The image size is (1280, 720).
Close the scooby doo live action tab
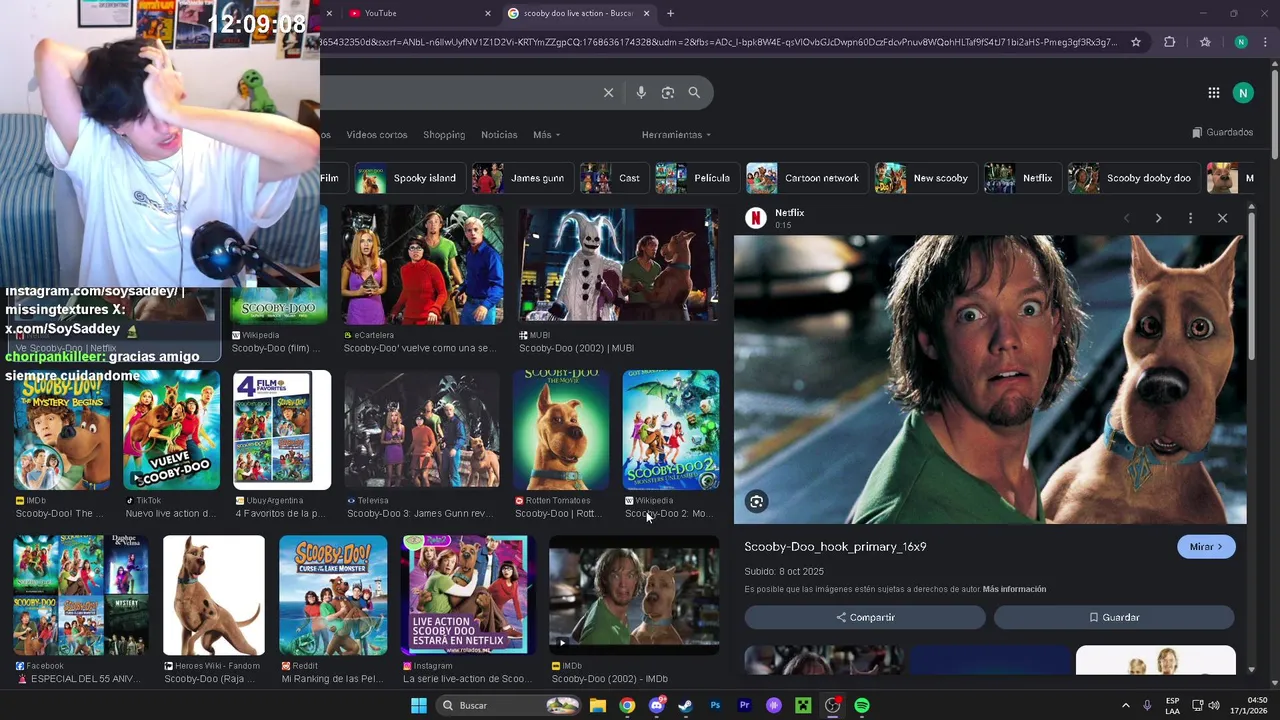[x=646, y=13]
